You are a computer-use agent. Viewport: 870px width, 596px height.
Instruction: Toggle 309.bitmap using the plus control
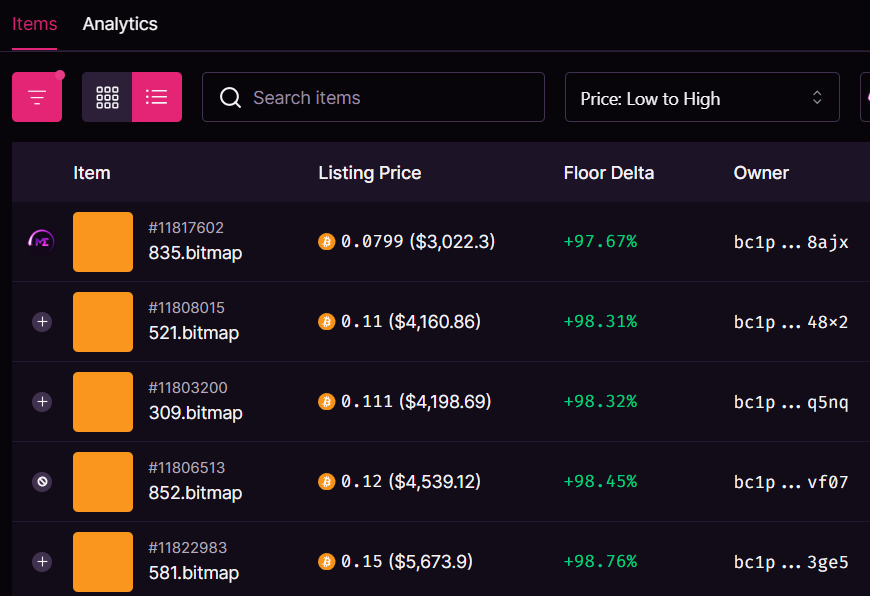pos(41,401)
